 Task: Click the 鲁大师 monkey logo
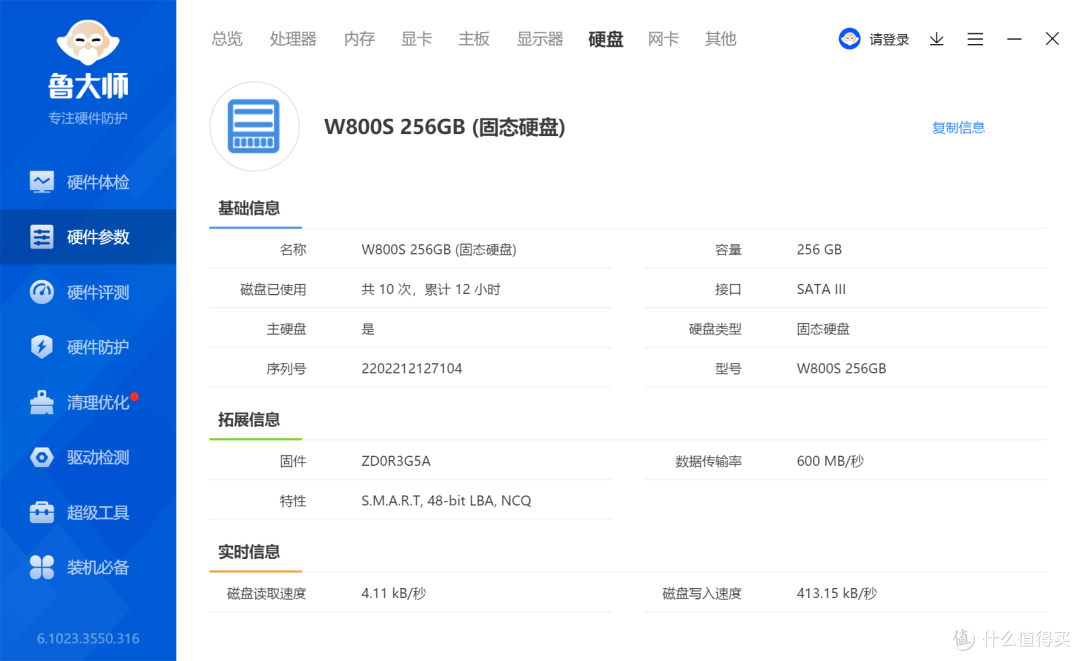[87, 43]
